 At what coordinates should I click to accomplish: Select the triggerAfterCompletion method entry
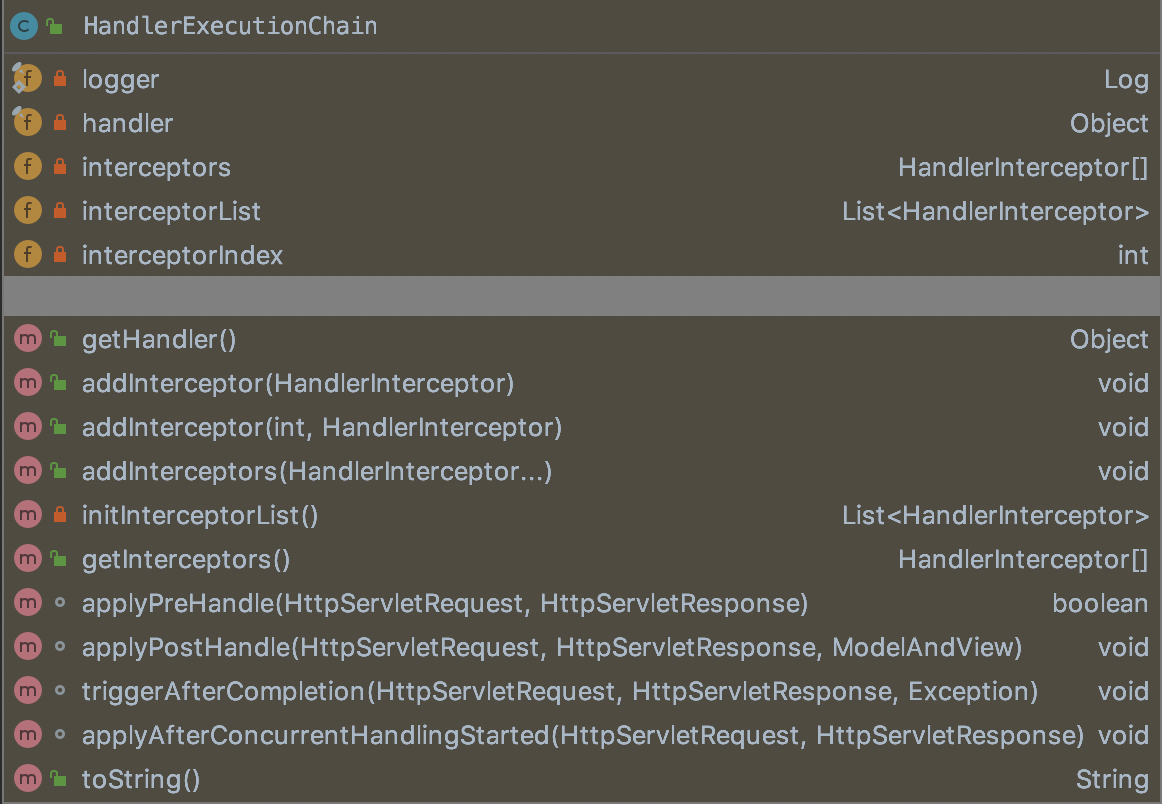point(560,691)
